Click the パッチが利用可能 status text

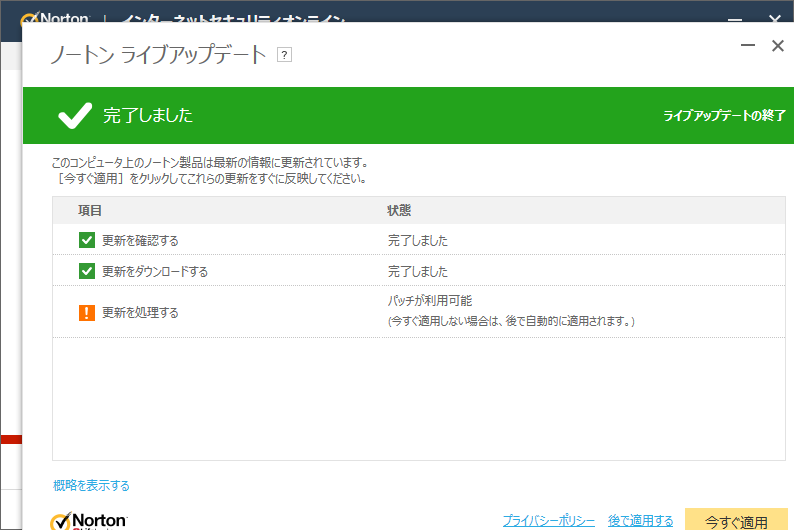430,301
